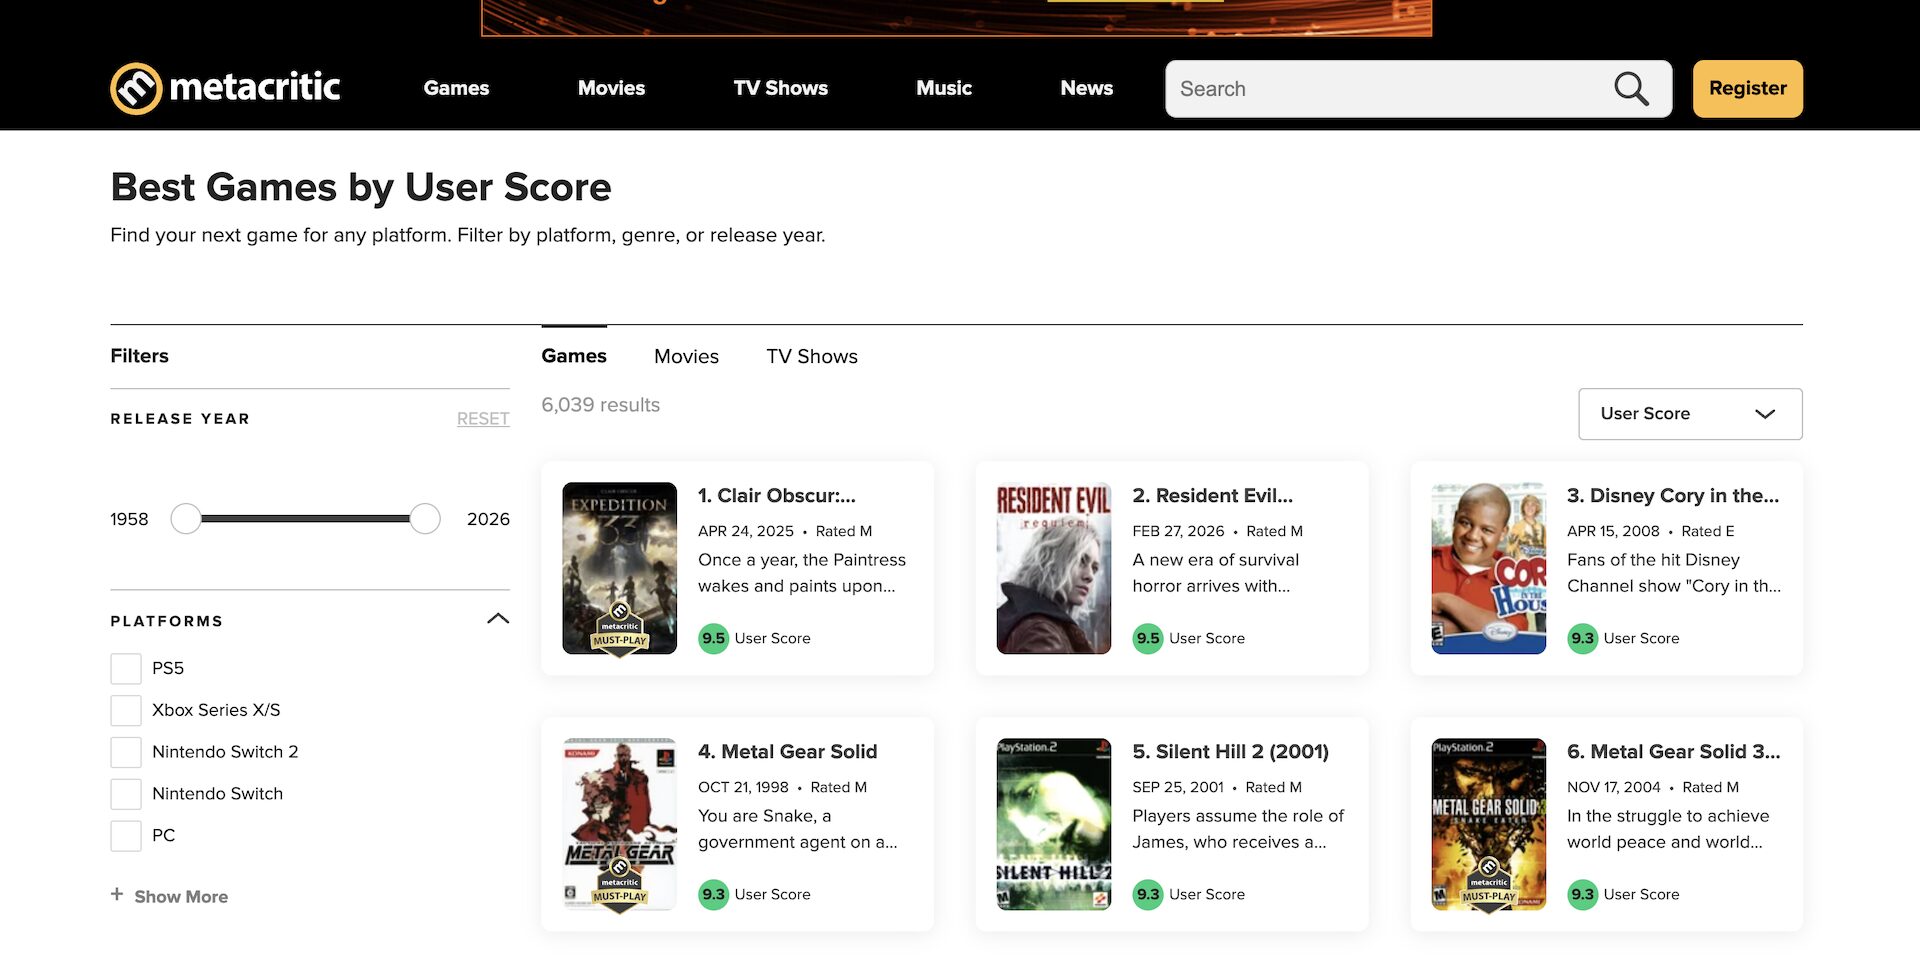
Task: Click the Metacritic logo icon
Action: coord(136,89)
